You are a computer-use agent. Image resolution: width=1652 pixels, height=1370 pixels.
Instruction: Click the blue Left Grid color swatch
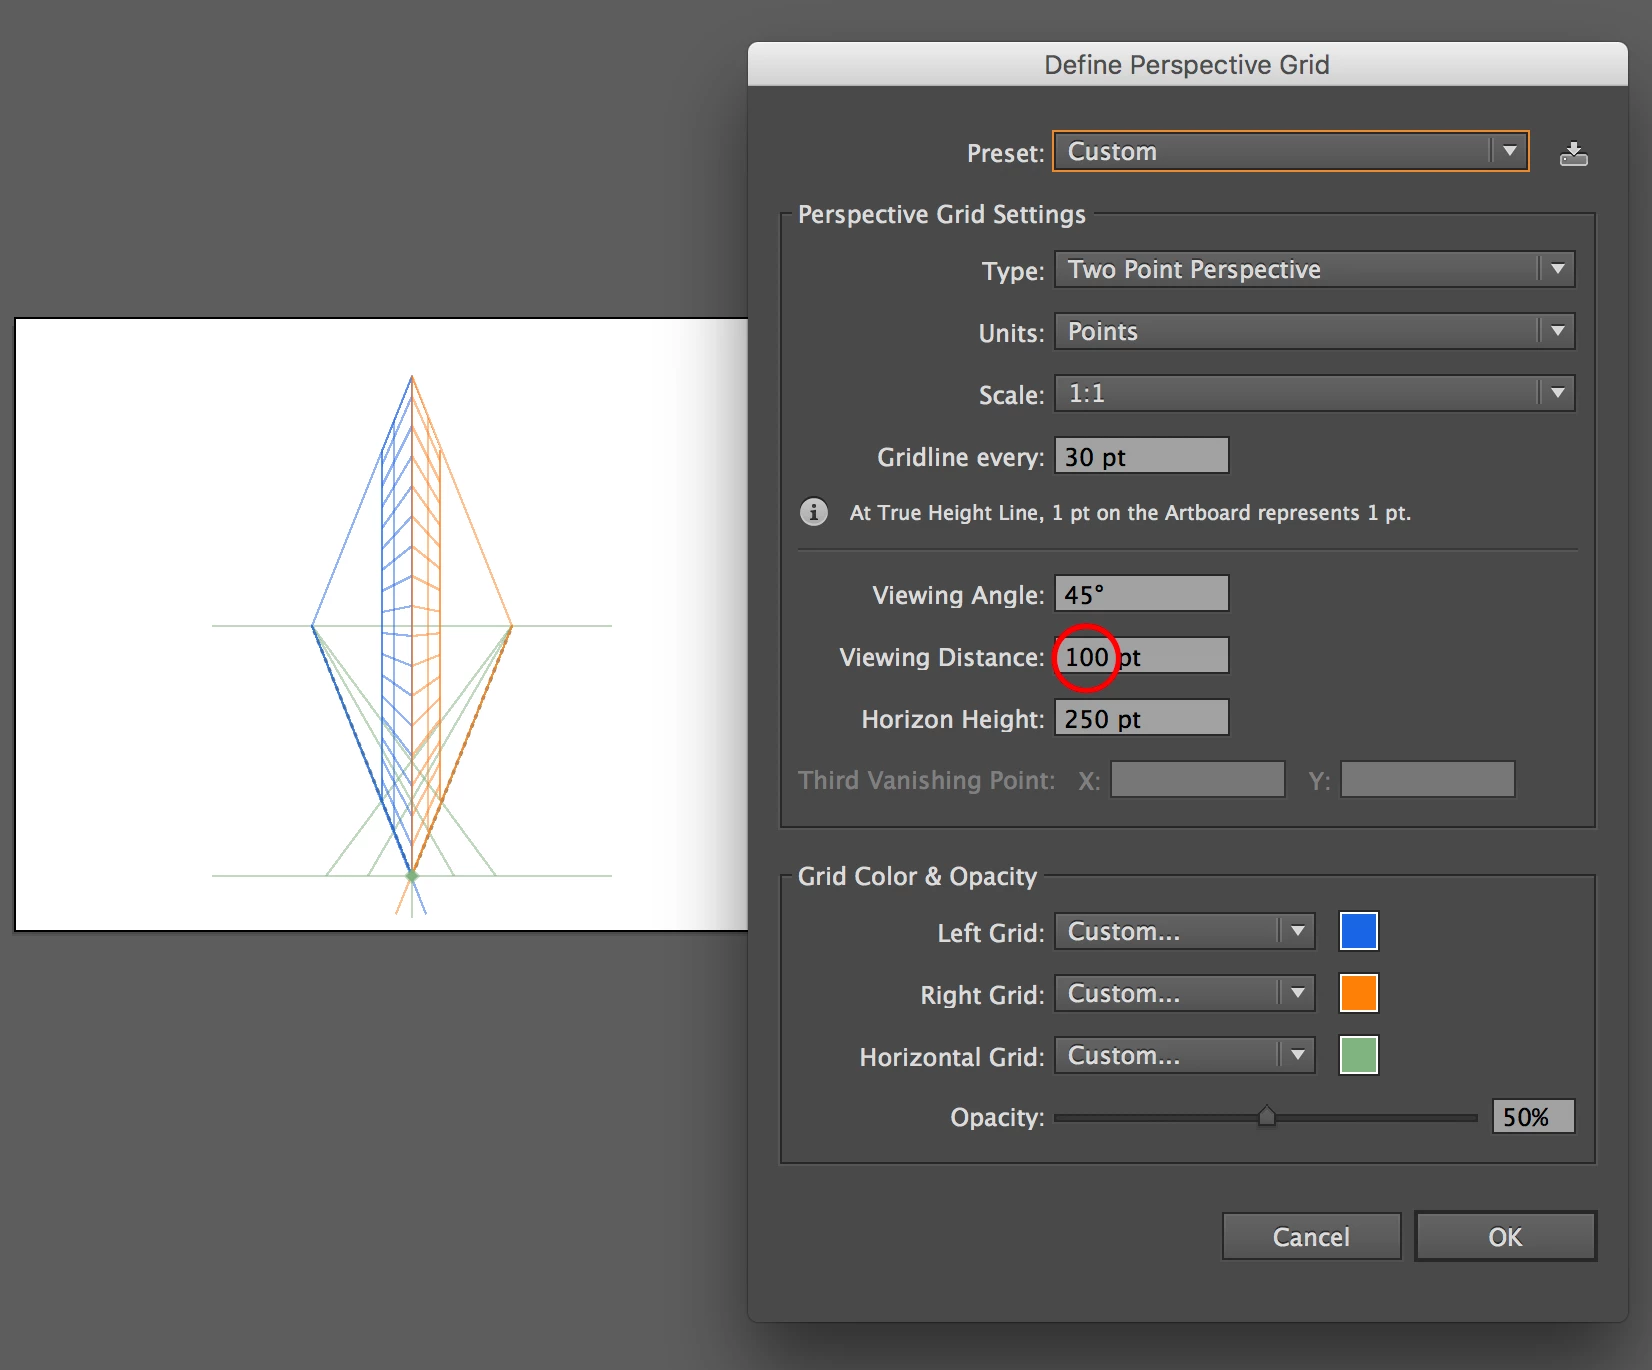pyautogui.click(x=1358, y=931)
